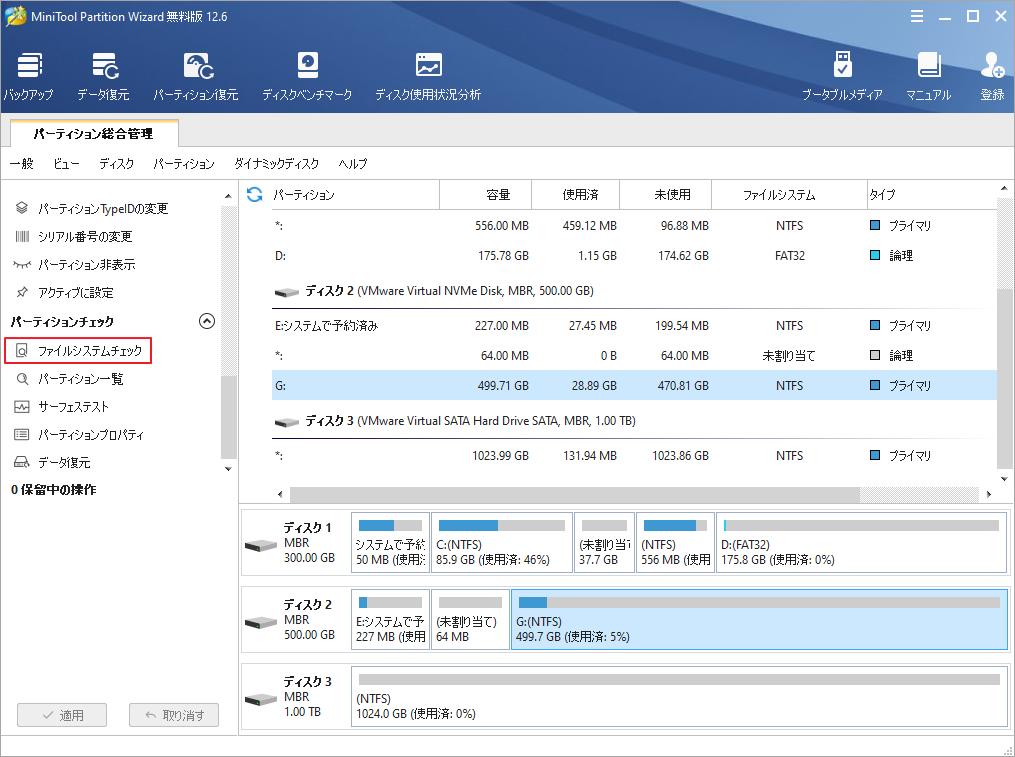Create ブータブルメディア bootable media
The width and height of the screenshot is (1015, 757).
[x=842, y=76]
